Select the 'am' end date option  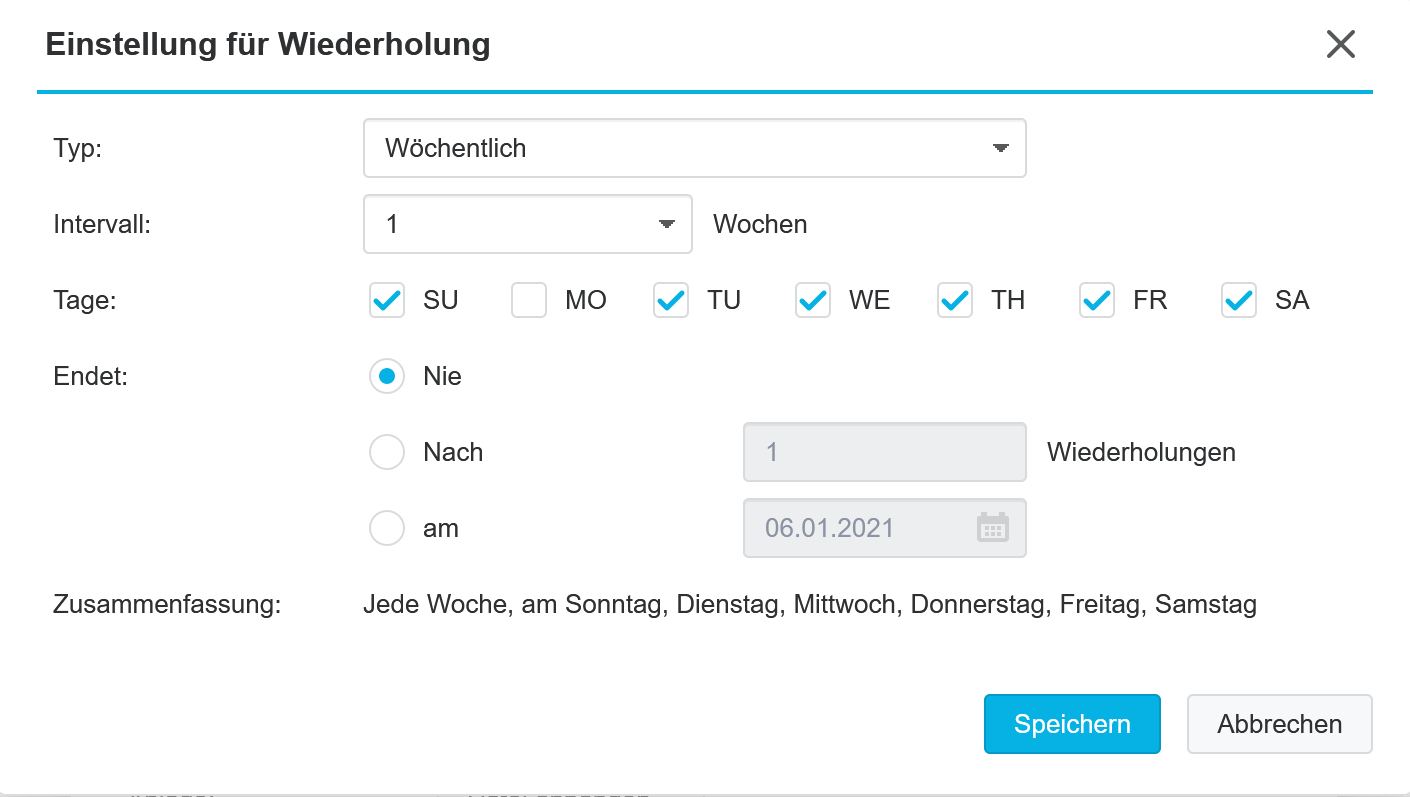click(387, 528)
